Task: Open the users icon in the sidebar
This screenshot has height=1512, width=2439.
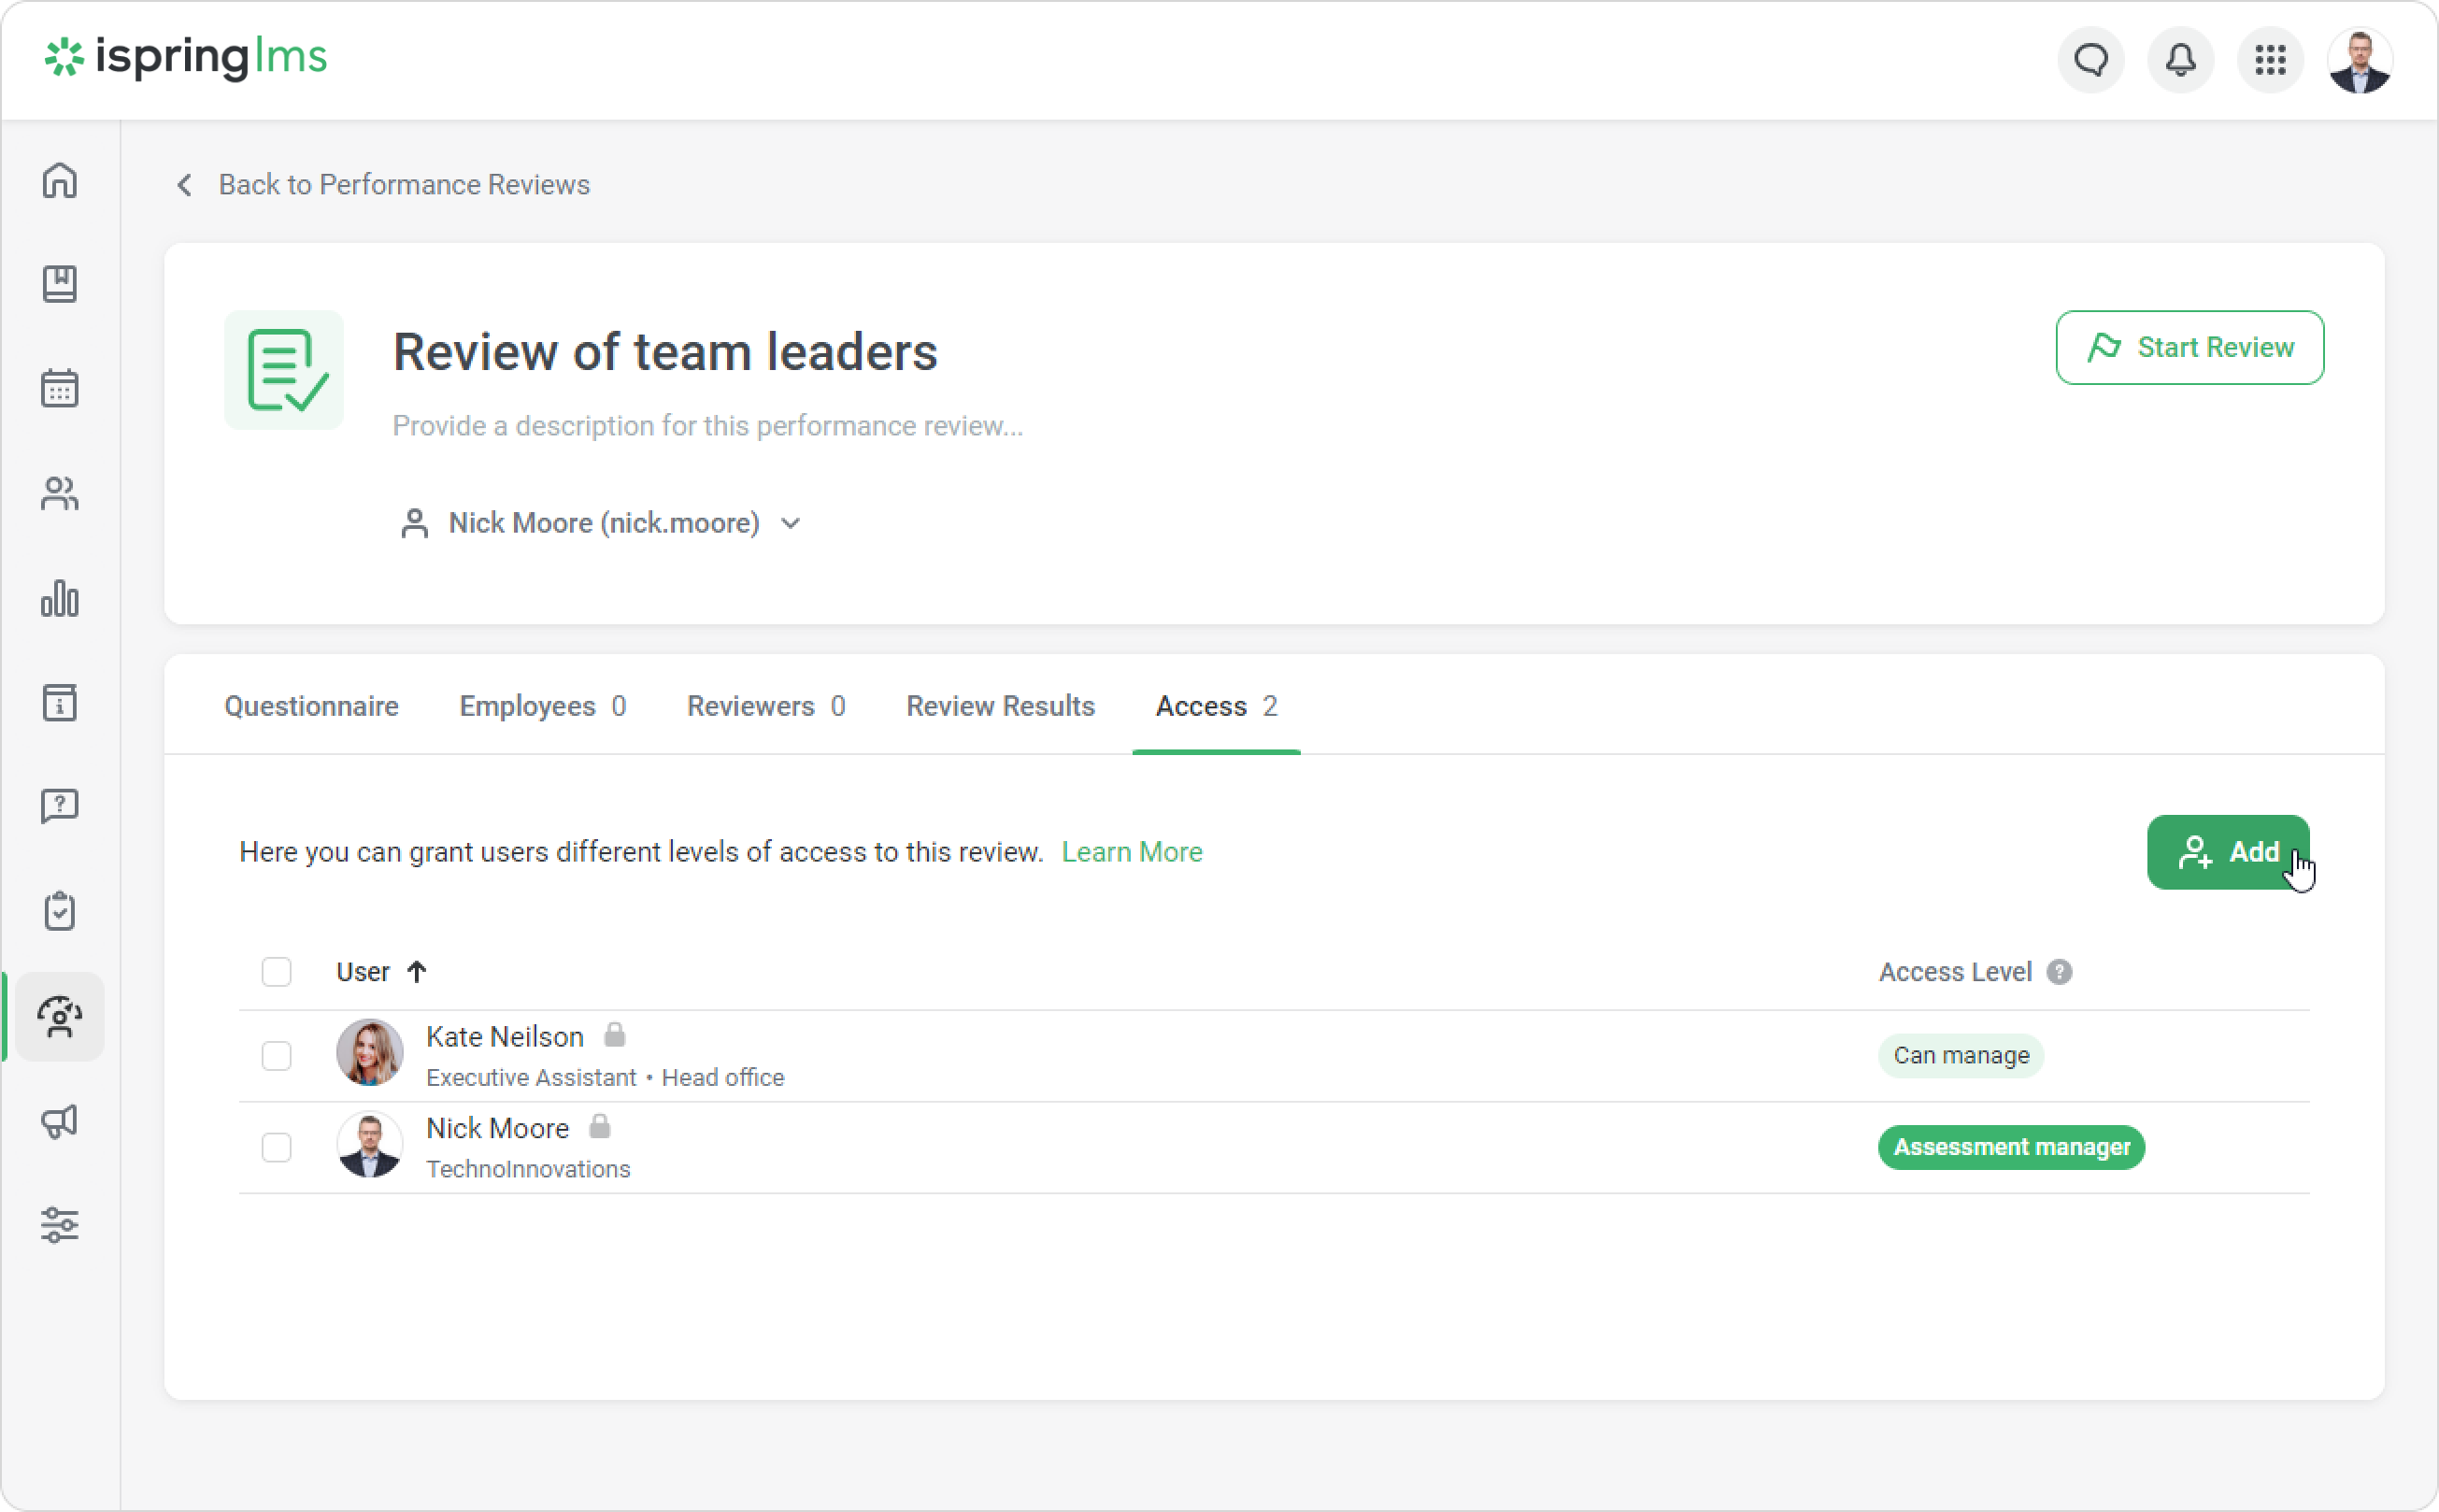Action: pos(60,493)
